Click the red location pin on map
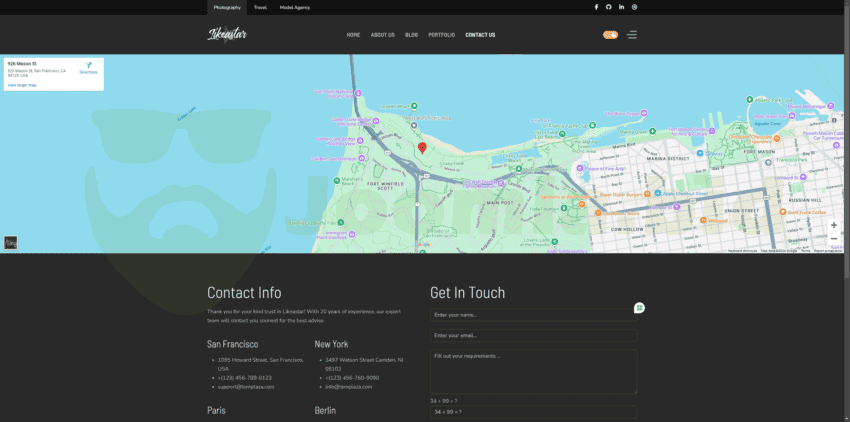The width and height of the screenshot is (850, 422). click(422, 147)
